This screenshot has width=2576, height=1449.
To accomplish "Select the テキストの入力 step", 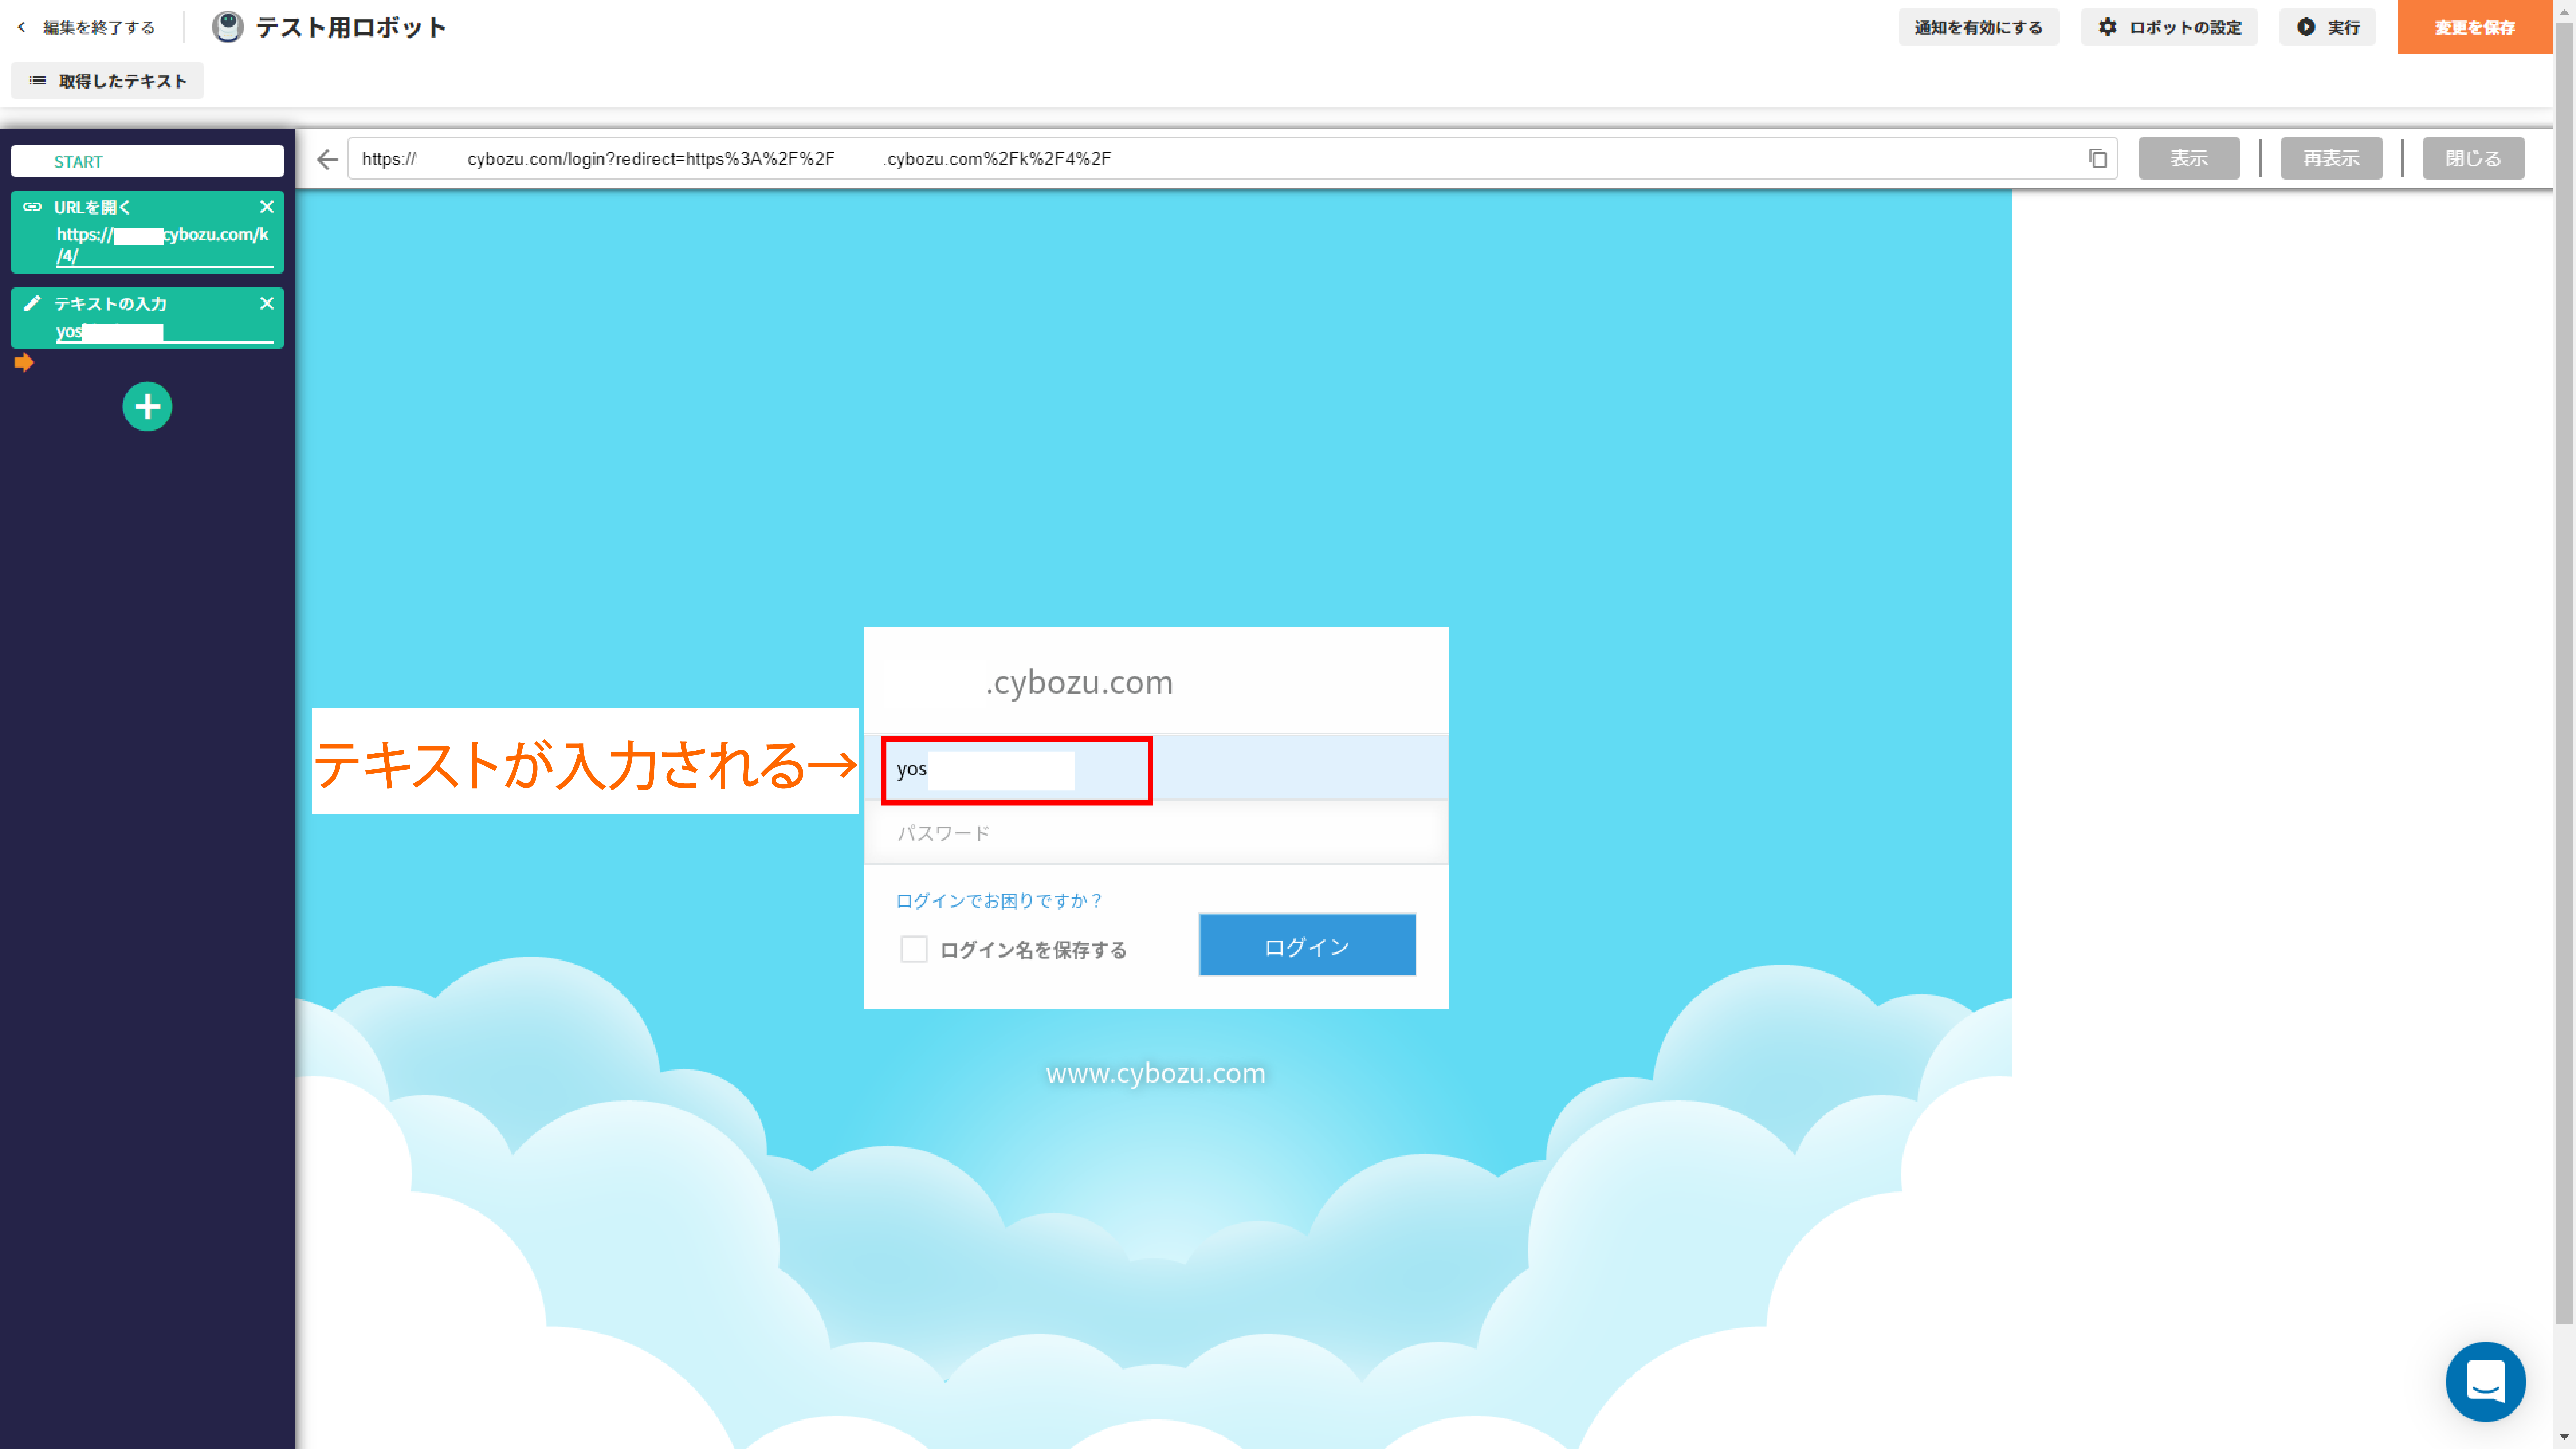I will click(147, 318).
